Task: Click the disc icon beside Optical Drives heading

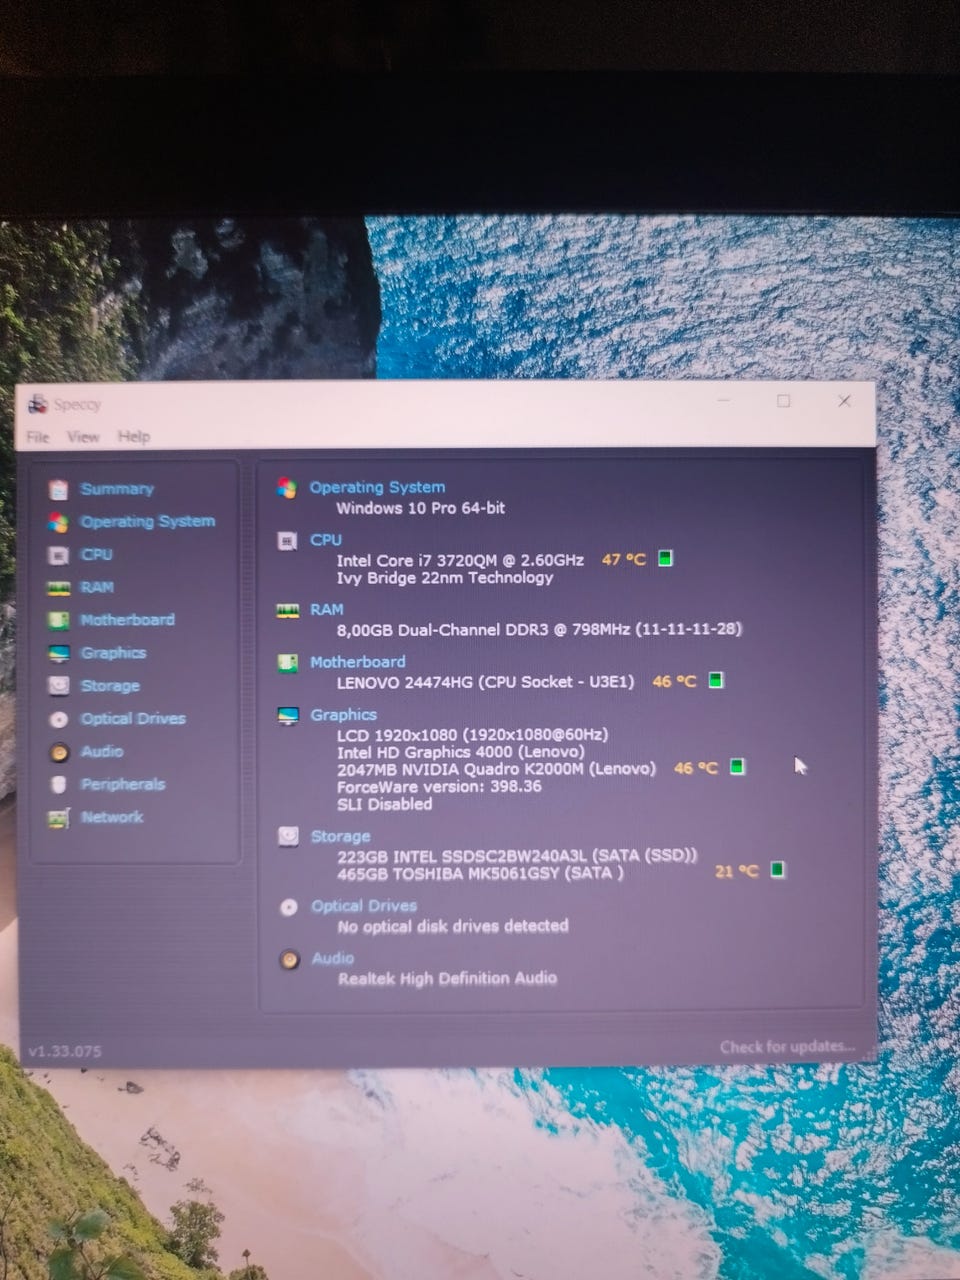Action: (289, 907)
